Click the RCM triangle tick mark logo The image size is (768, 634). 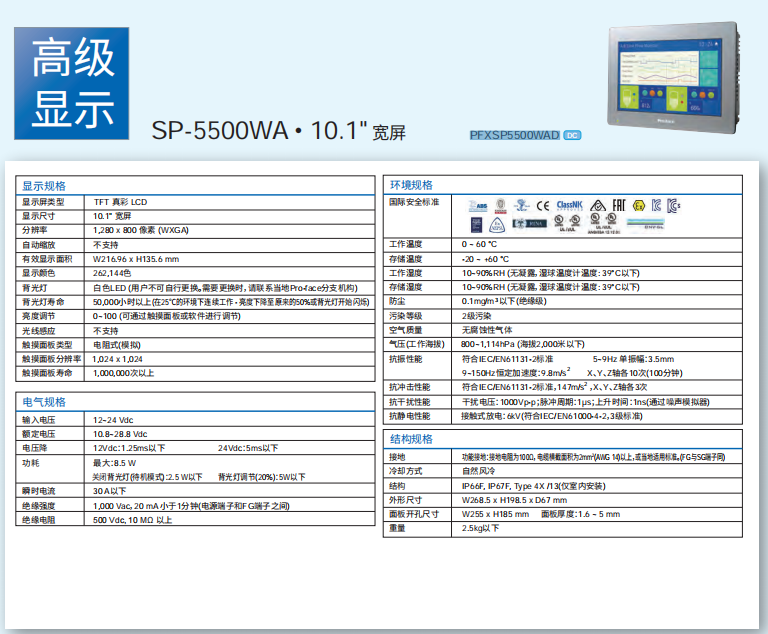(x=598, y=205)
